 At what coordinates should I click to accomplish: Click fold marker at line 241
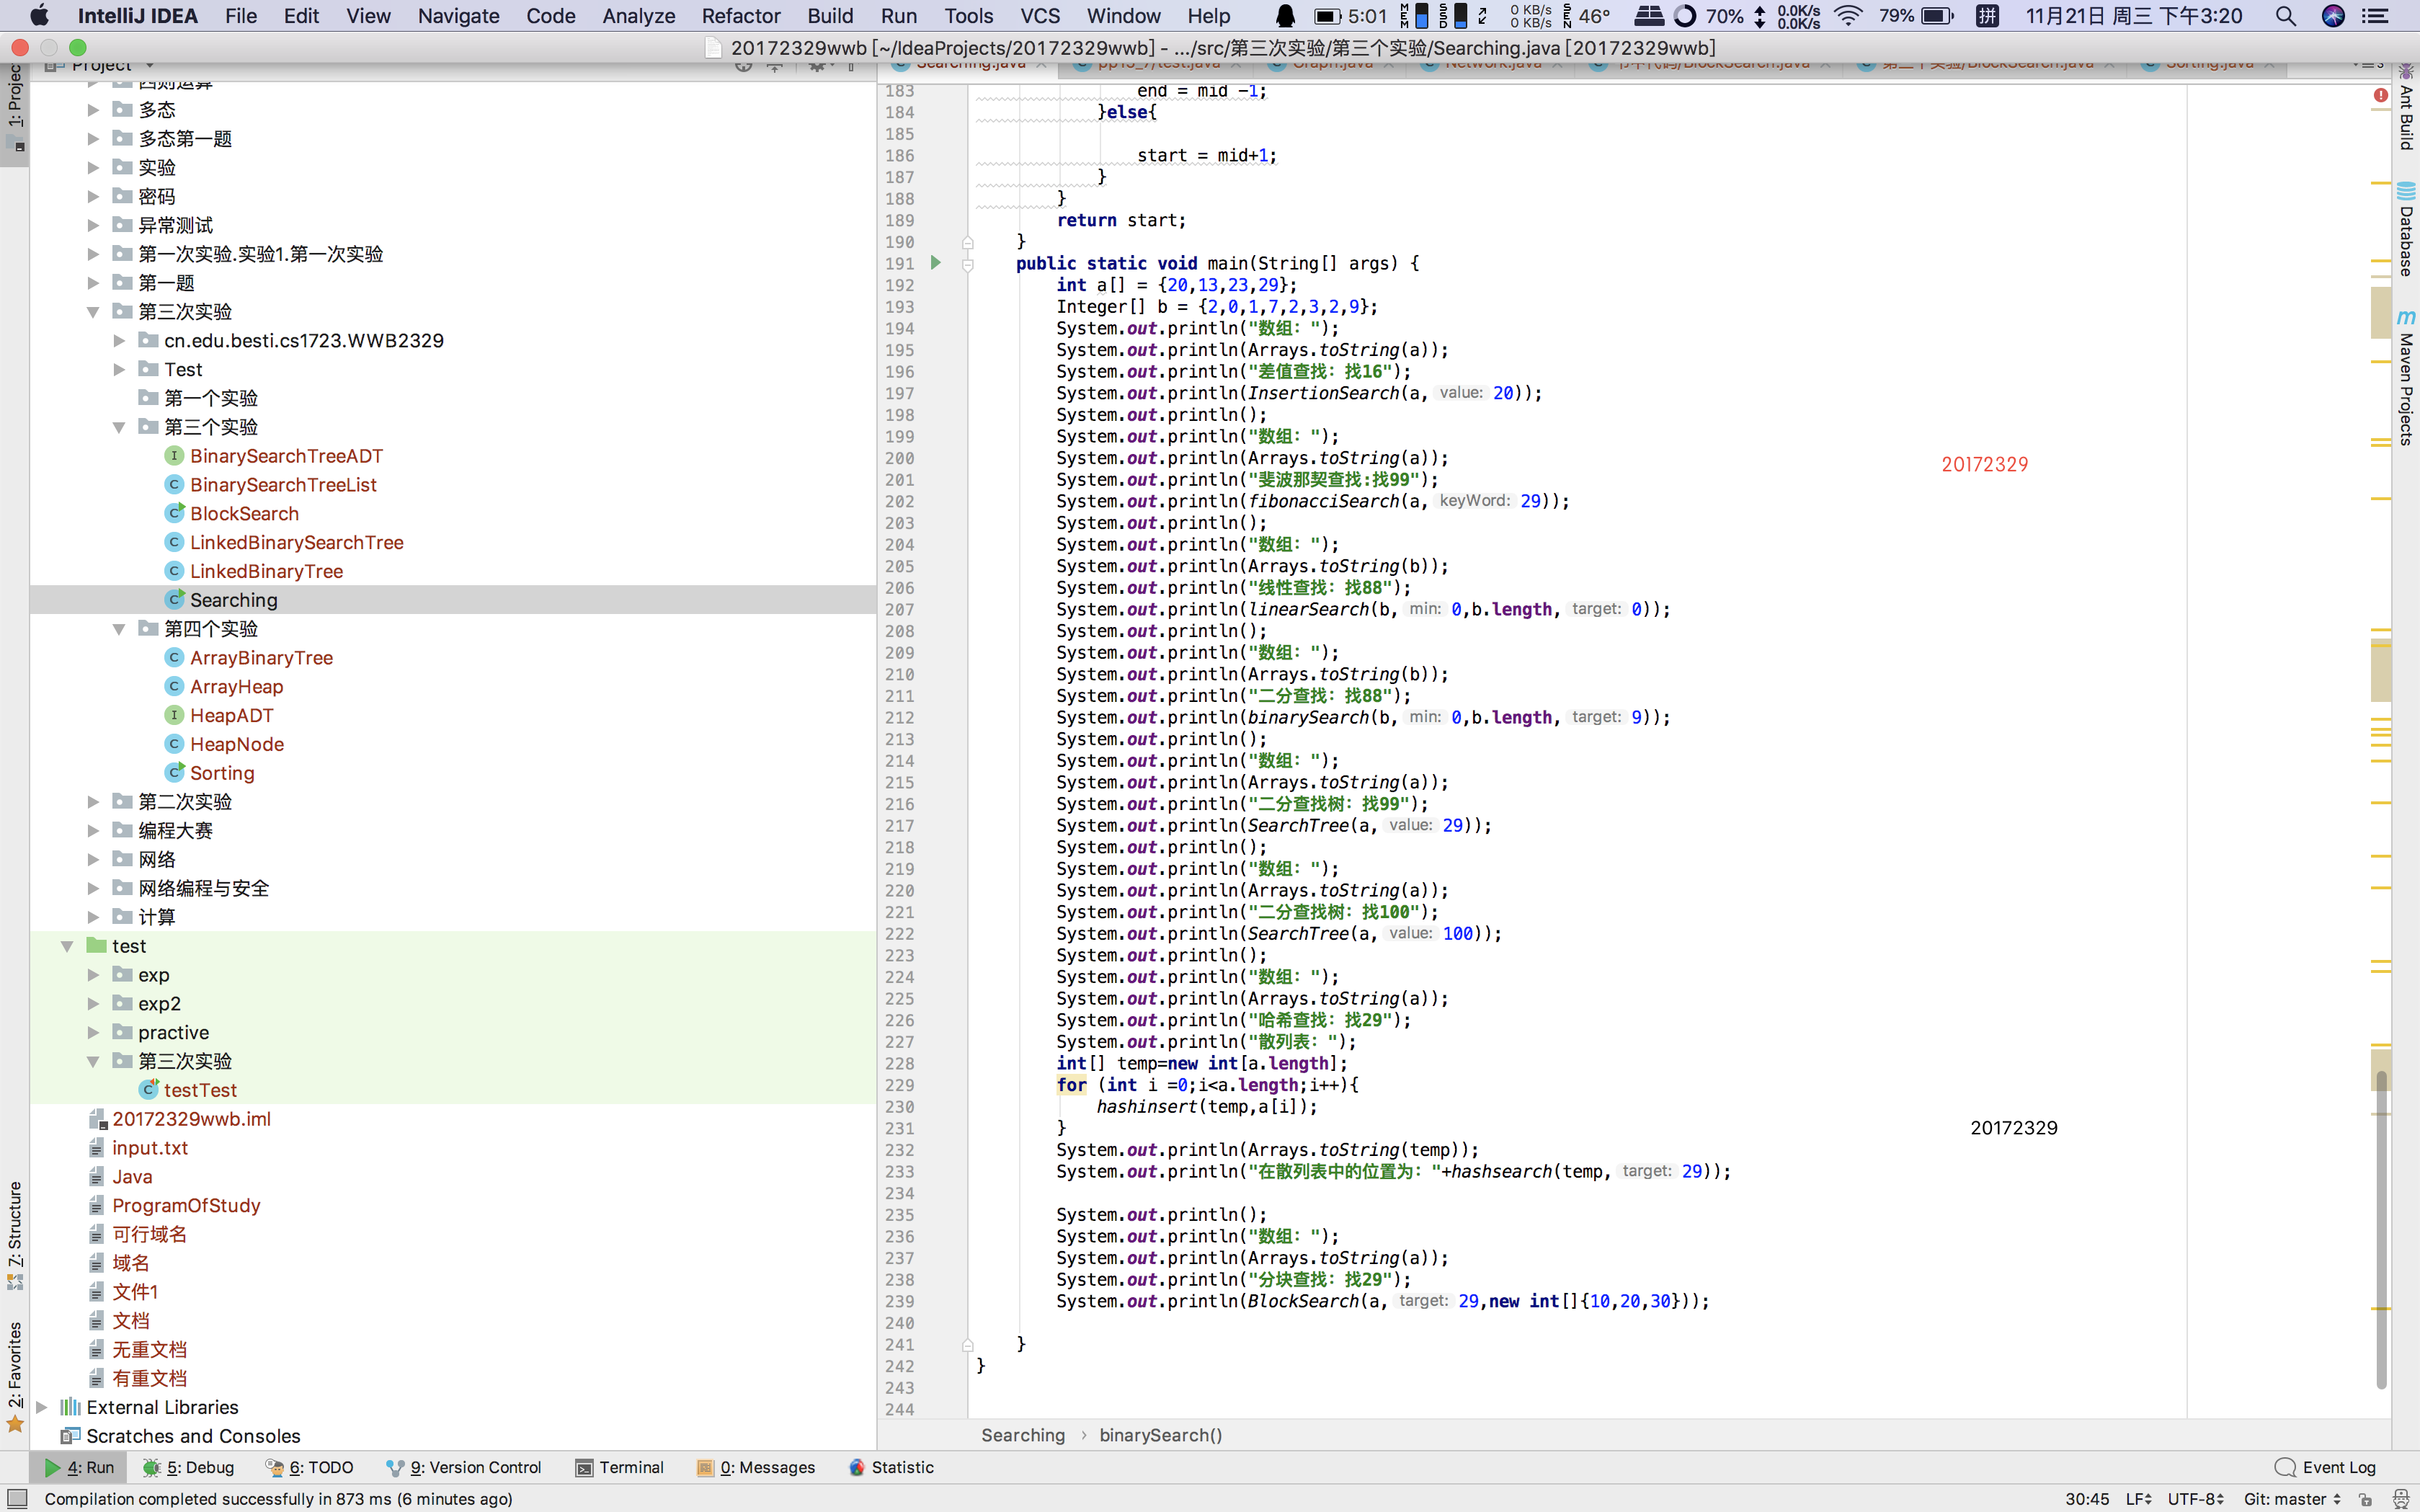click(967, 1345)
